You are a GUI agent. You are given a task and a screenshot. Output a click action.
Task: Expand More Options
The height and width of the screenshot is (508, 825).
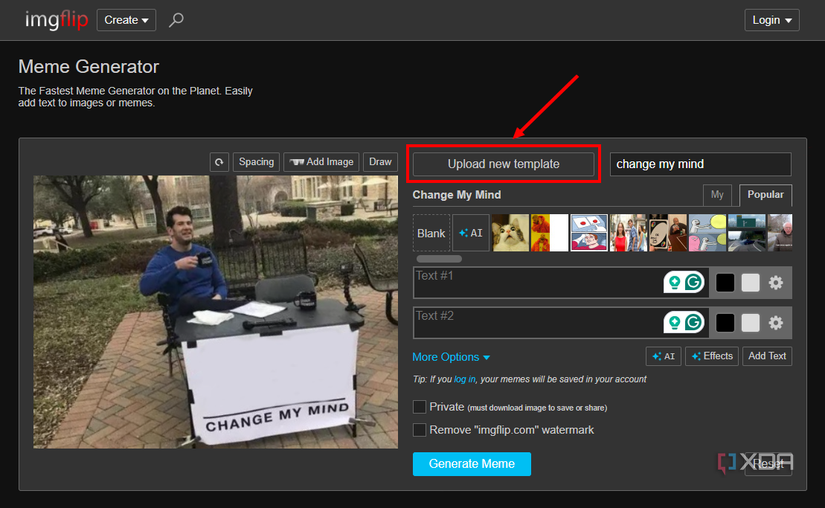point(451,357)
